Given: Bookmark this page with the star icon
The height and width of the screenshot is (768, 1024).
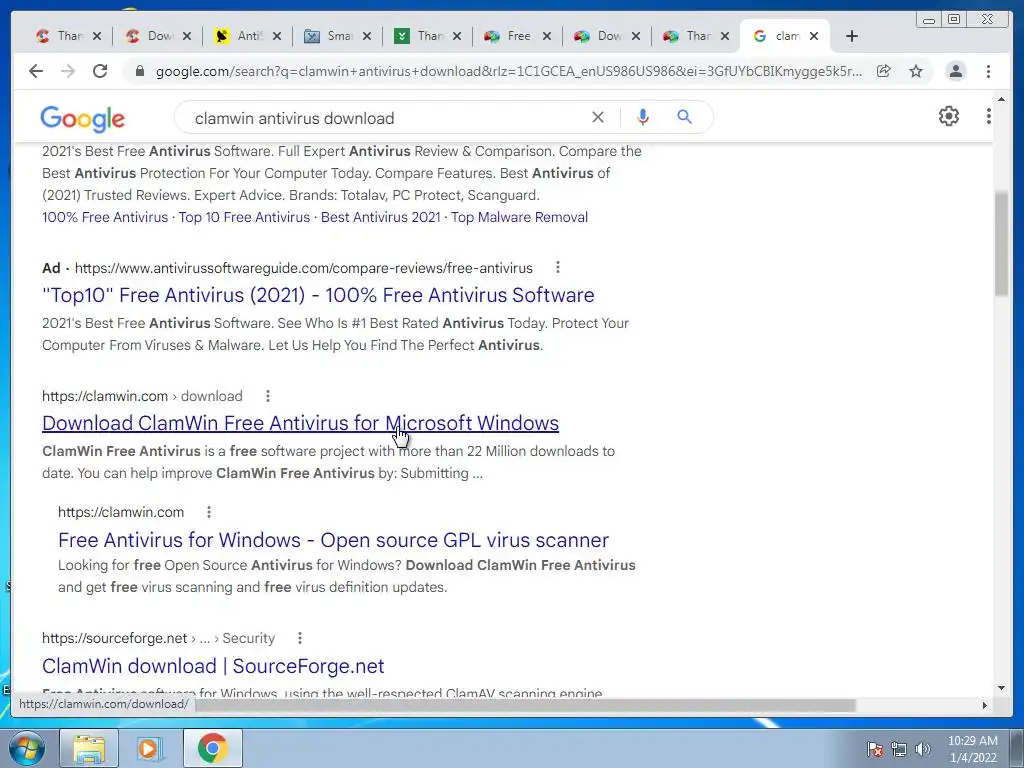Looking at the screenshot, I should click(x=916, y=71).
